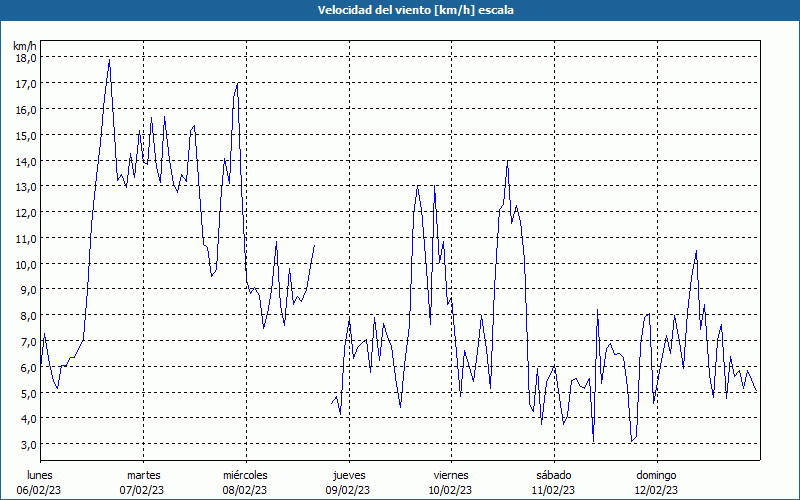Select the 3,0 y-axis value
The height and width of the screenshot is (500, 800).
coord(29,445)
